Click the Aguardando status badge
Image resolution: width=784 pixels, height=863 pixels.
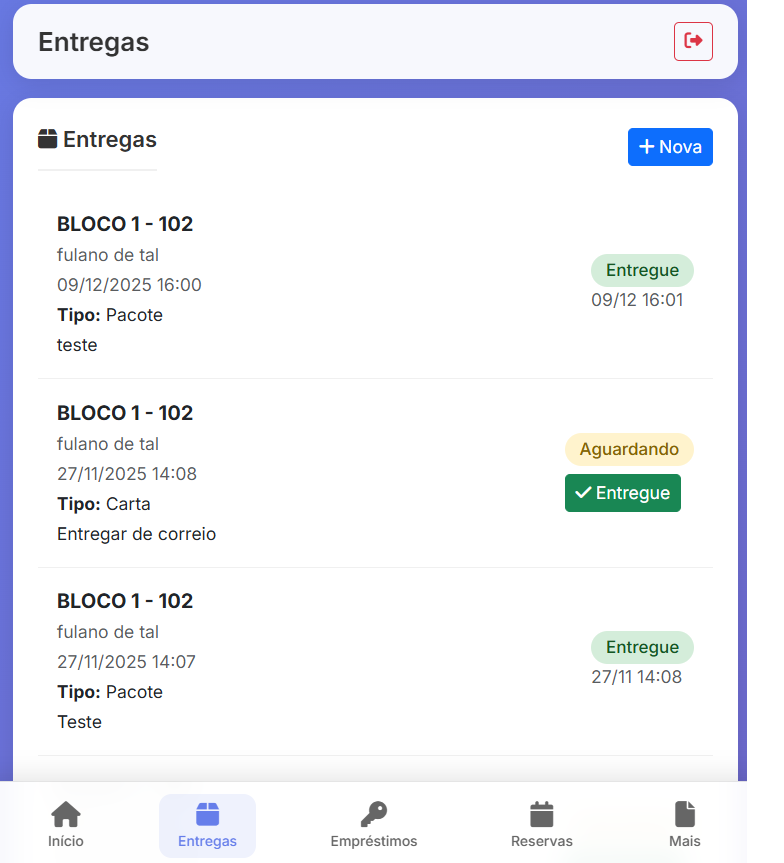629,449
